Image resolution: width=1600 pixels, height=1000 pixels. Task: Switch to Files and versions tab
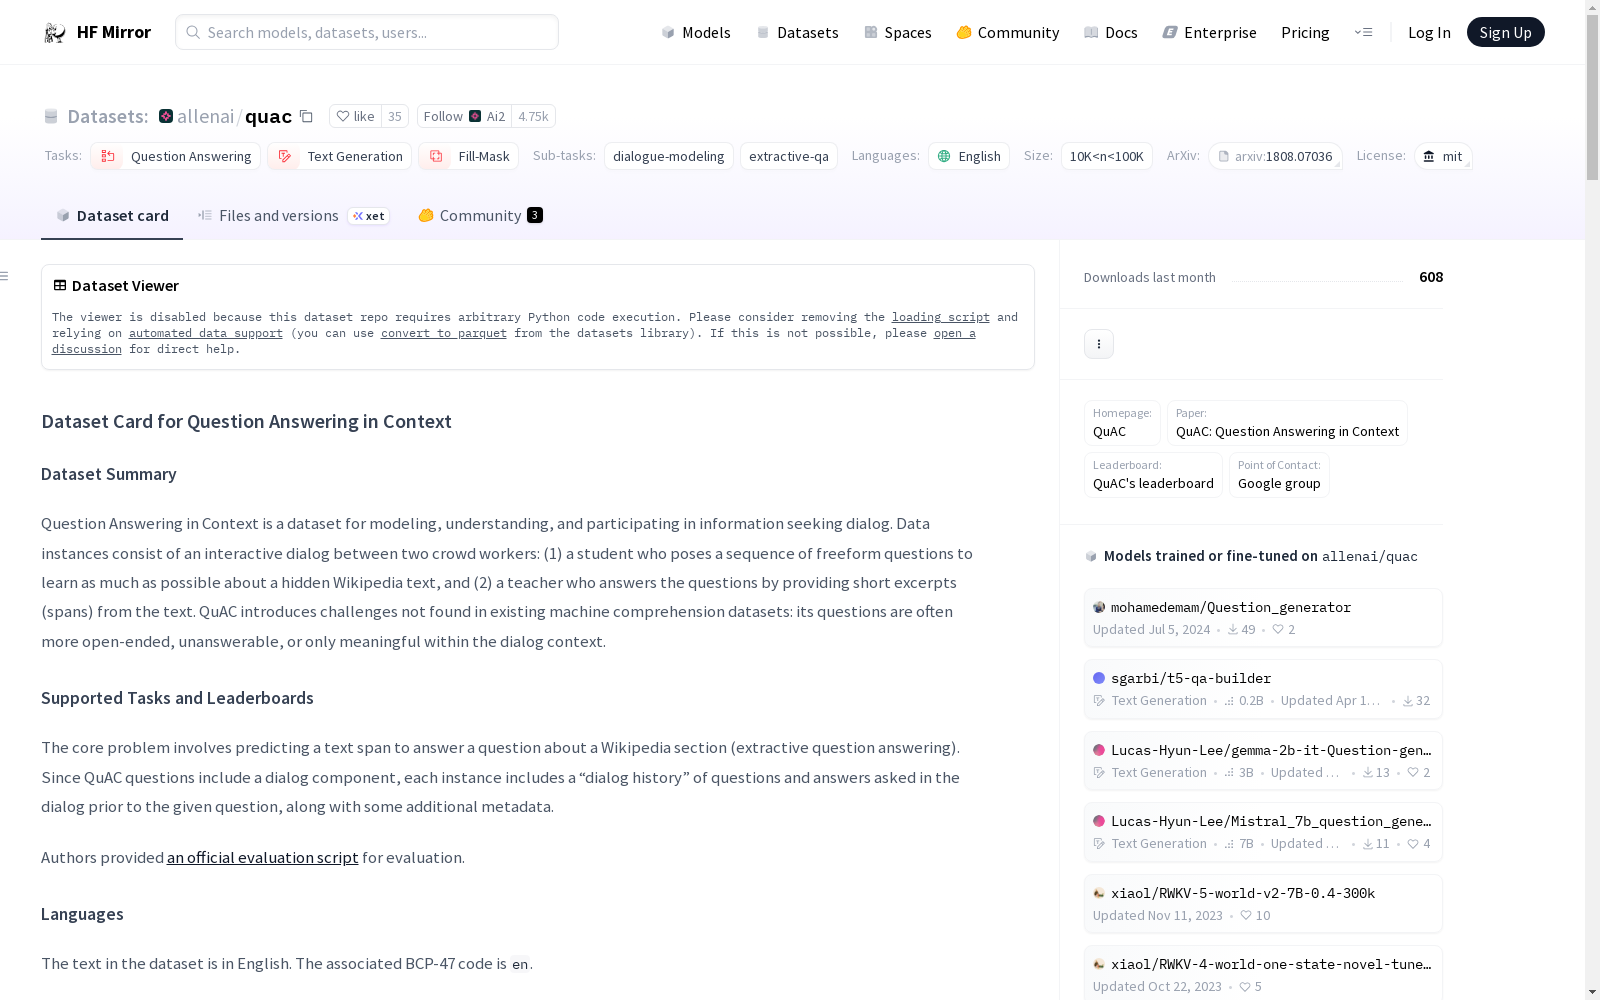[278, 216]
